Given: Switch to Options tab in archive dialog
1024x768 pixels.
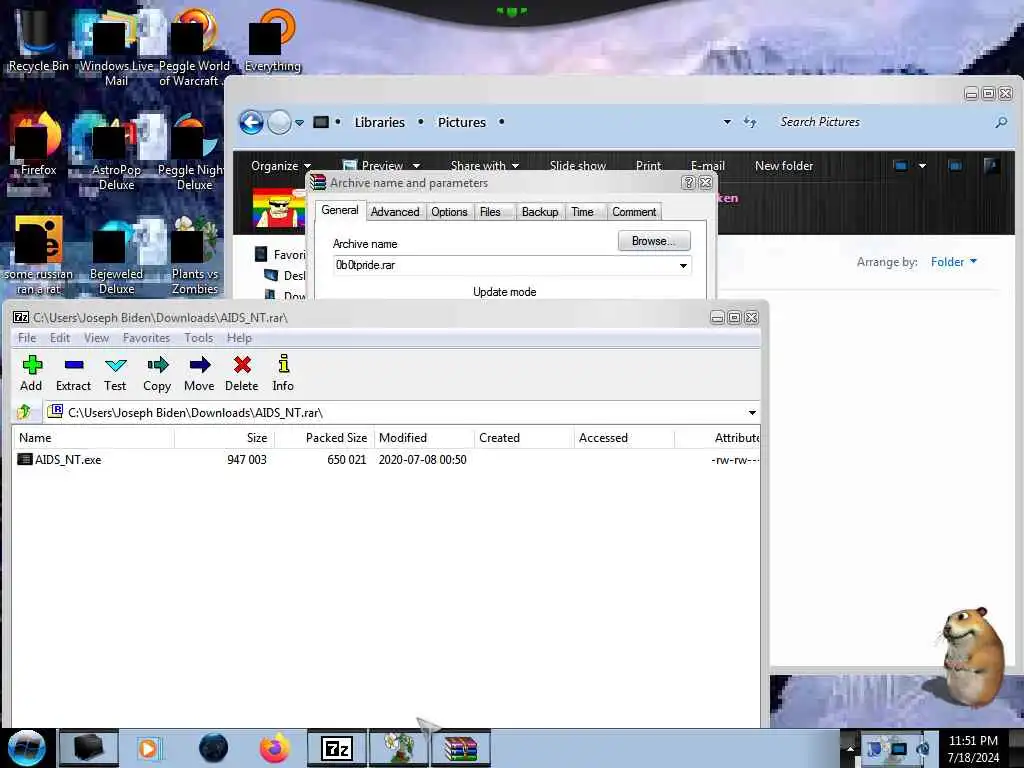Looking at the screenshot, I should pos(449,212).
